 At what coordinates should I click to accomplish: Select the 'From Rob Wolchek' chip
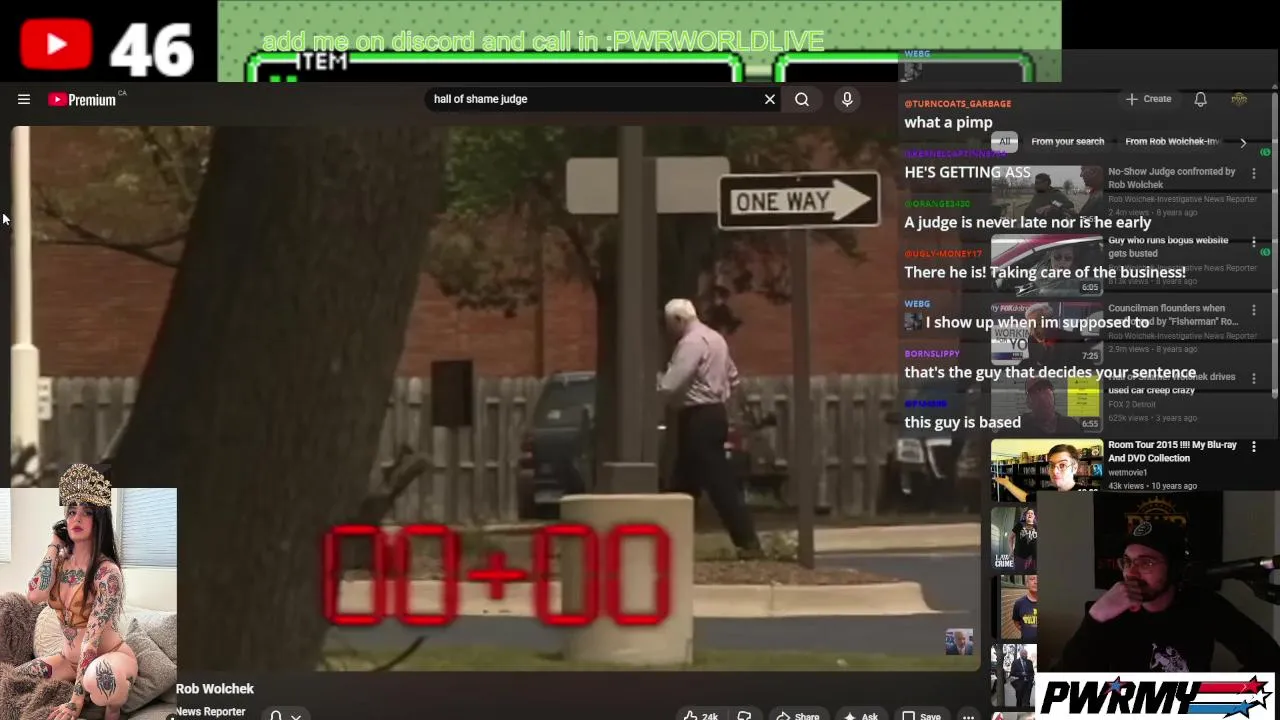[1172, 141]
